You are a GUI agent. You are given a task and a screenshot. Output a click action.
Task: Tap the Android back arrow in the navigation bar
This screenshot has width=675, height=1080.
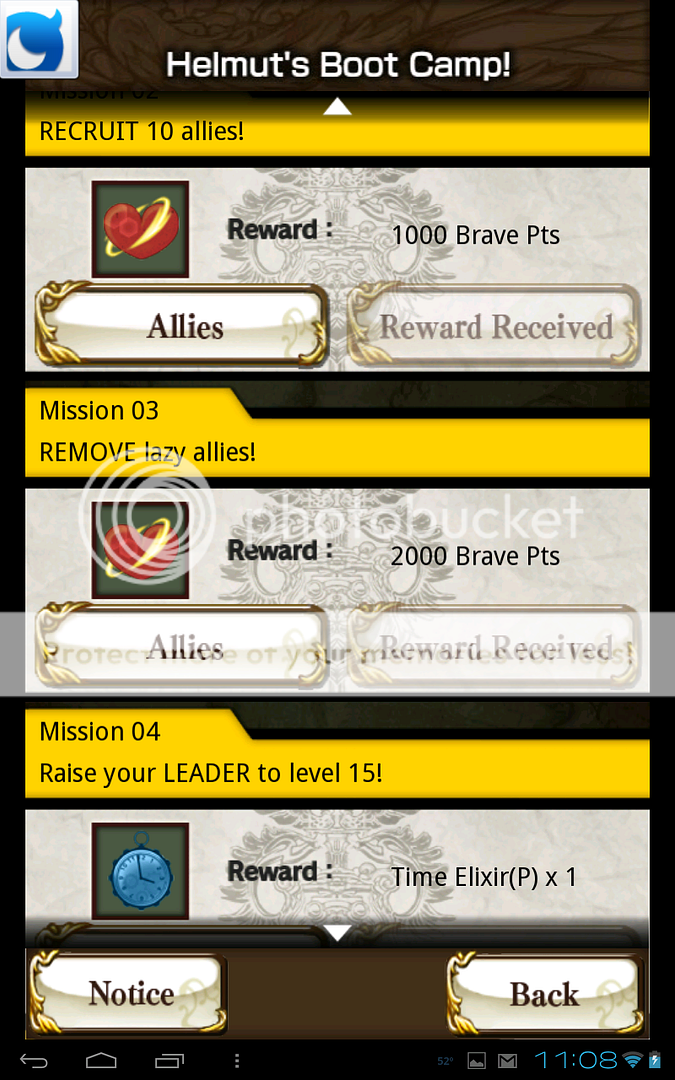click(33, 1060)
